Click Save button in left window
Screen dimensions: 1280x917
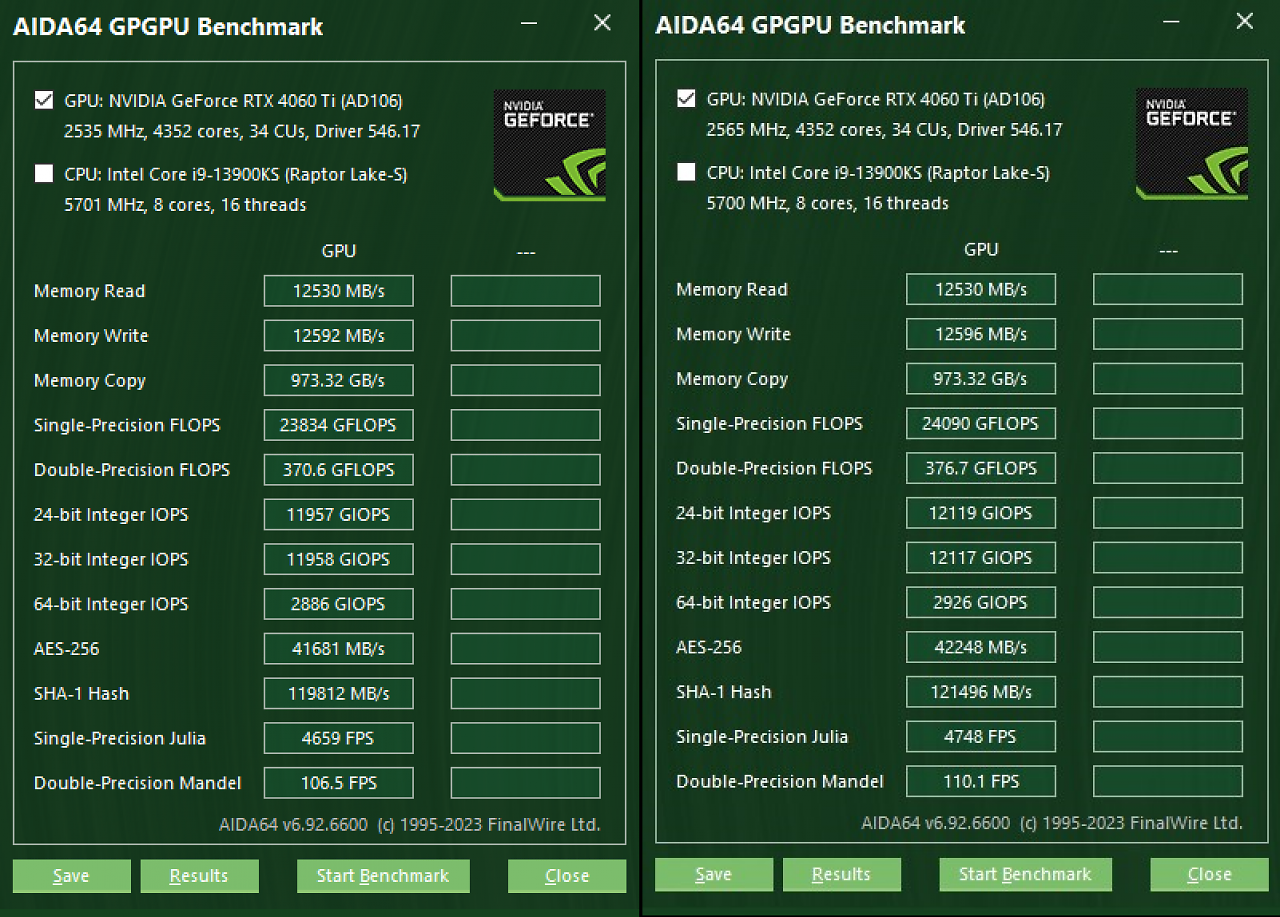click(71, 876)
